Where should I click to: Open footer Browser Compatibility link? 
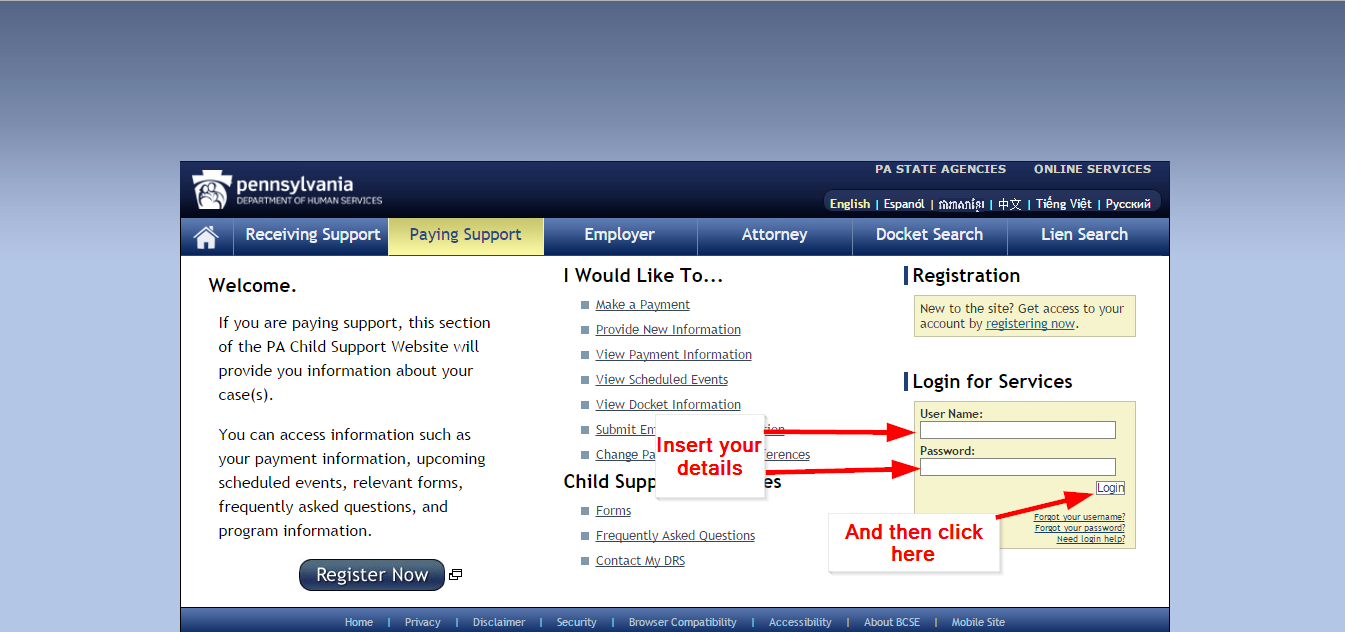683,622
